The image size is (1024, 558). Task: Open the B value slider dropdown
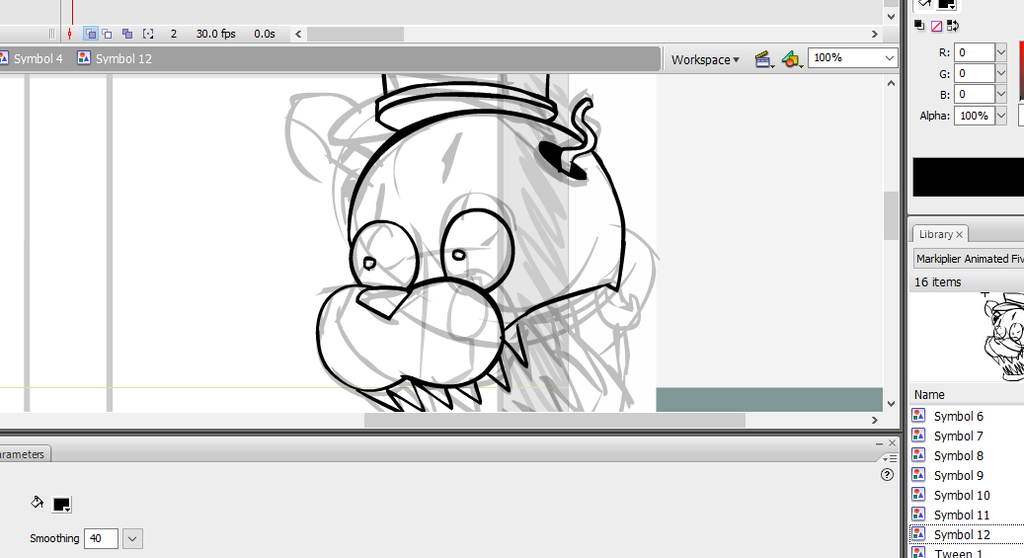[1000, 94]
